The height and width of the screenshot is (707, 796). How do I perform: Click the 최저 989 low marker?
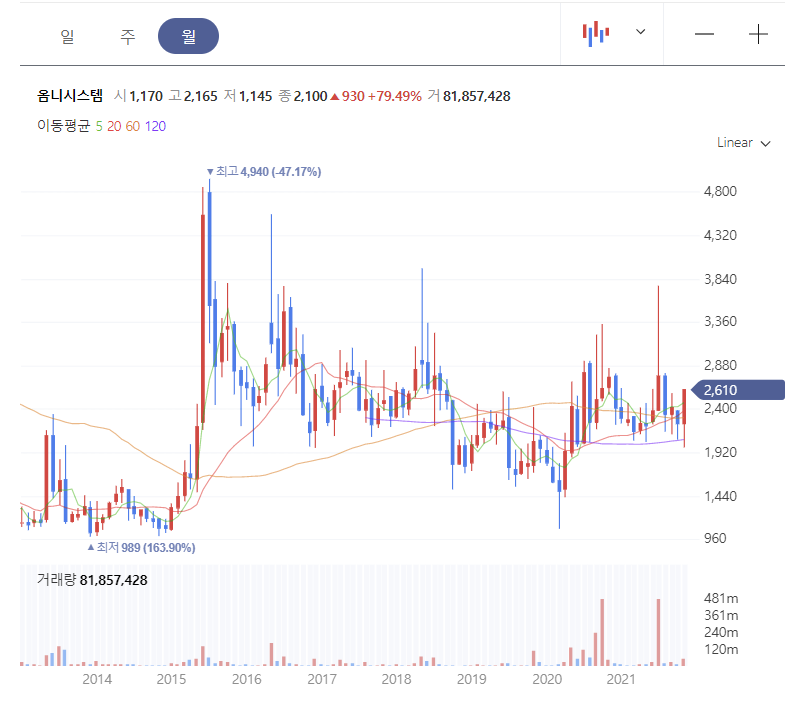141,548
